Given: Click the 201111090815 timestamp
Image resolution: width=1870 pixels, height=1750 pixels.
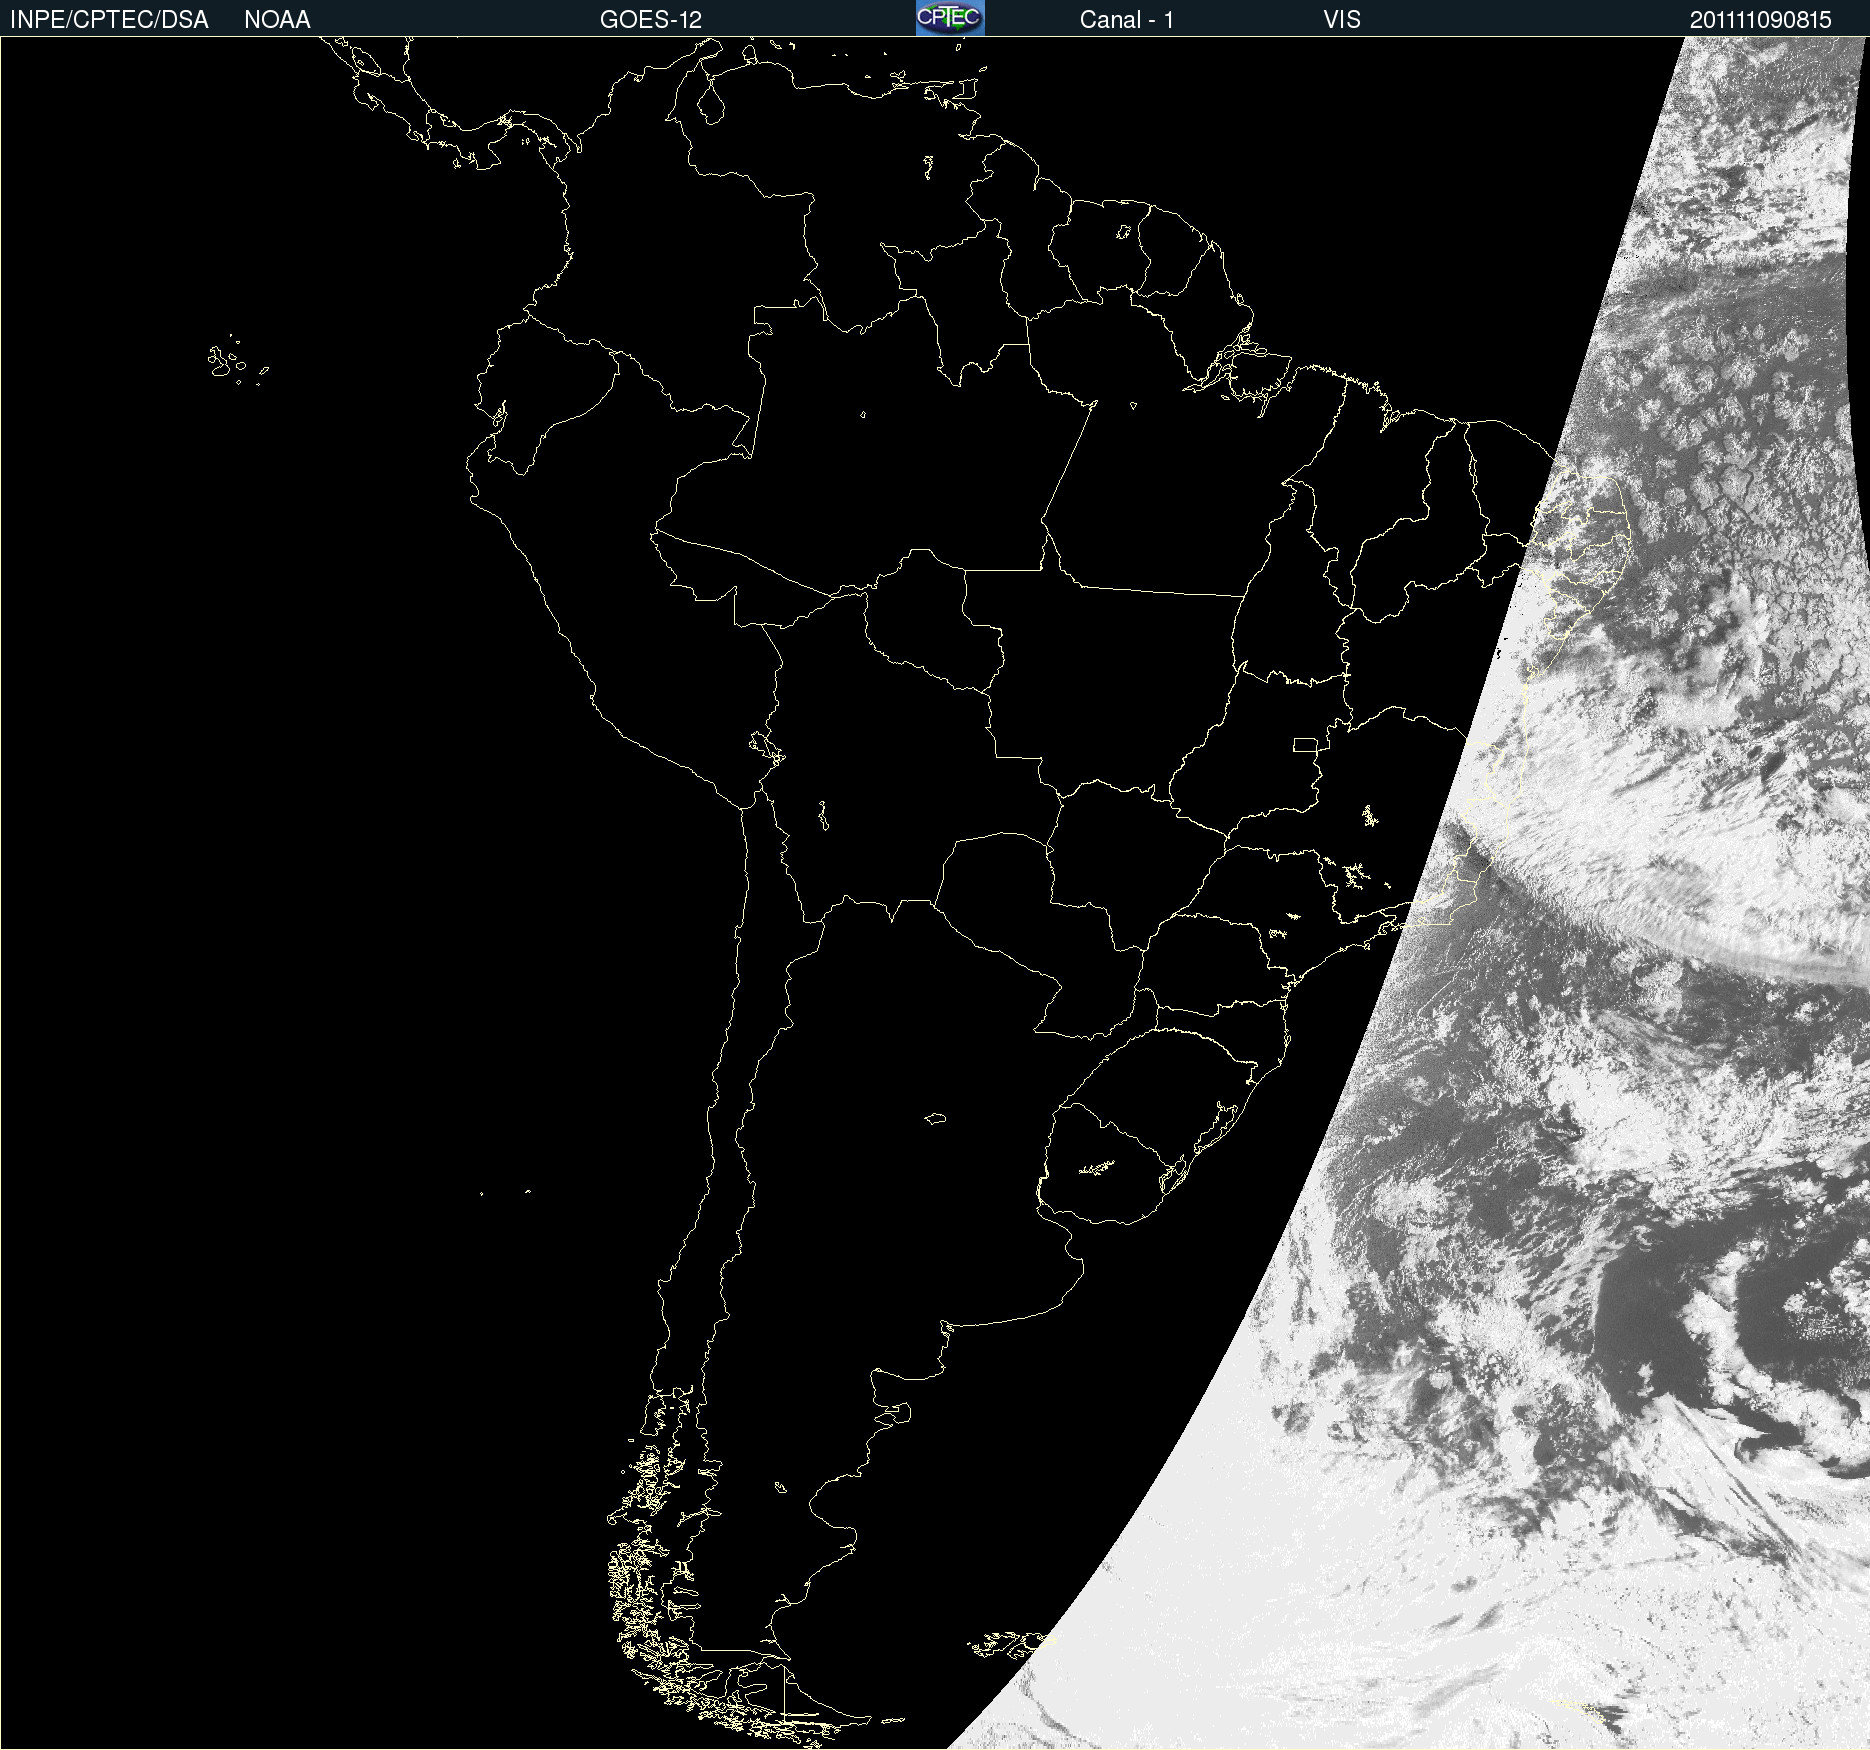Looking at the screenshot, I should coord(1761,20).
